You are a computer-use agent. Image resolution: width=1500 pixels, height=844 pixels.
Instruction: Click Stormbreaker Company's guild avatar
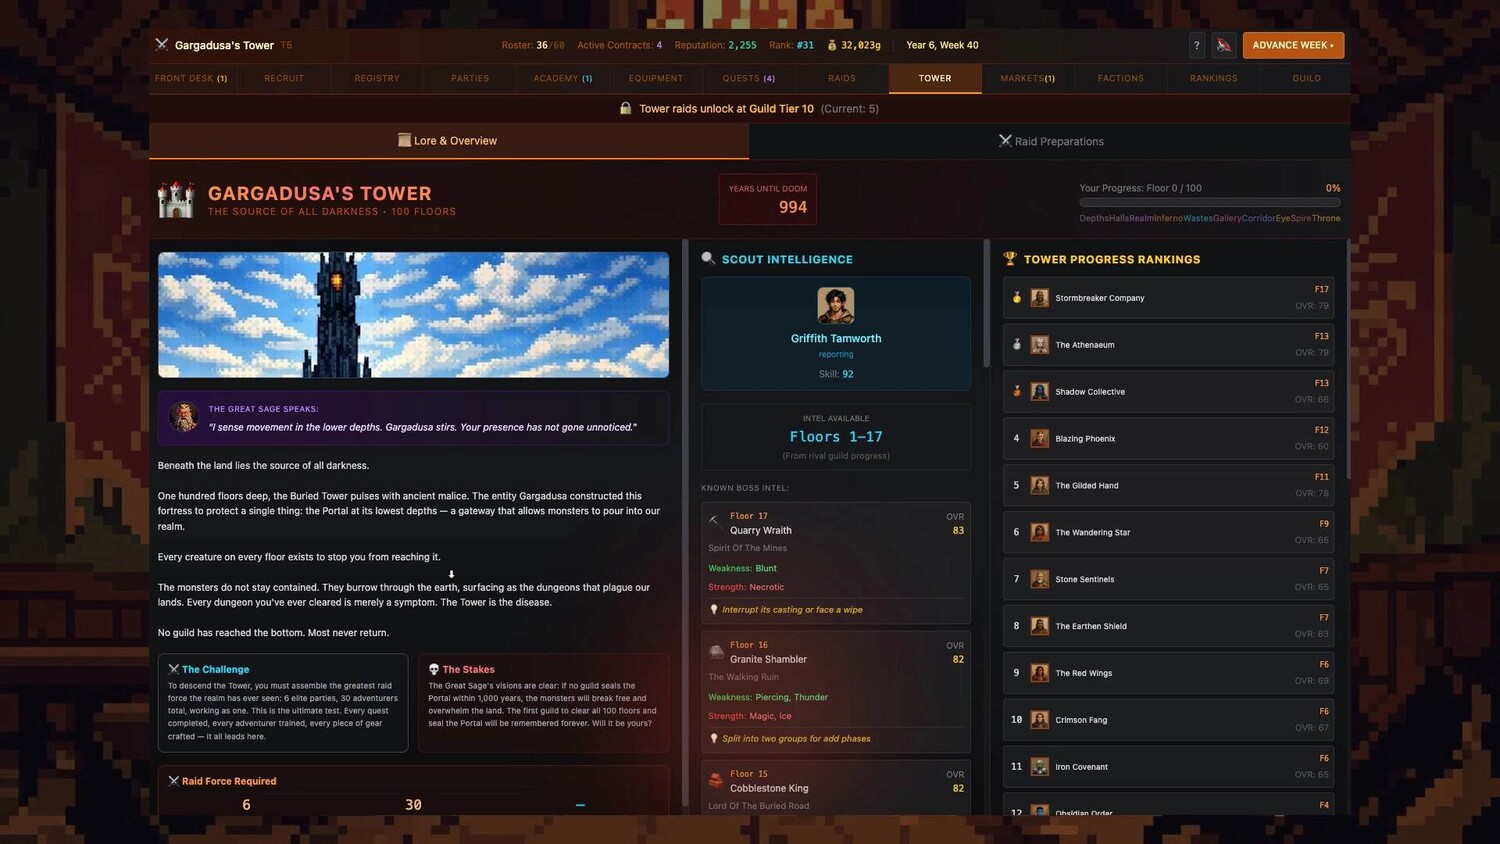(1040, 298)
